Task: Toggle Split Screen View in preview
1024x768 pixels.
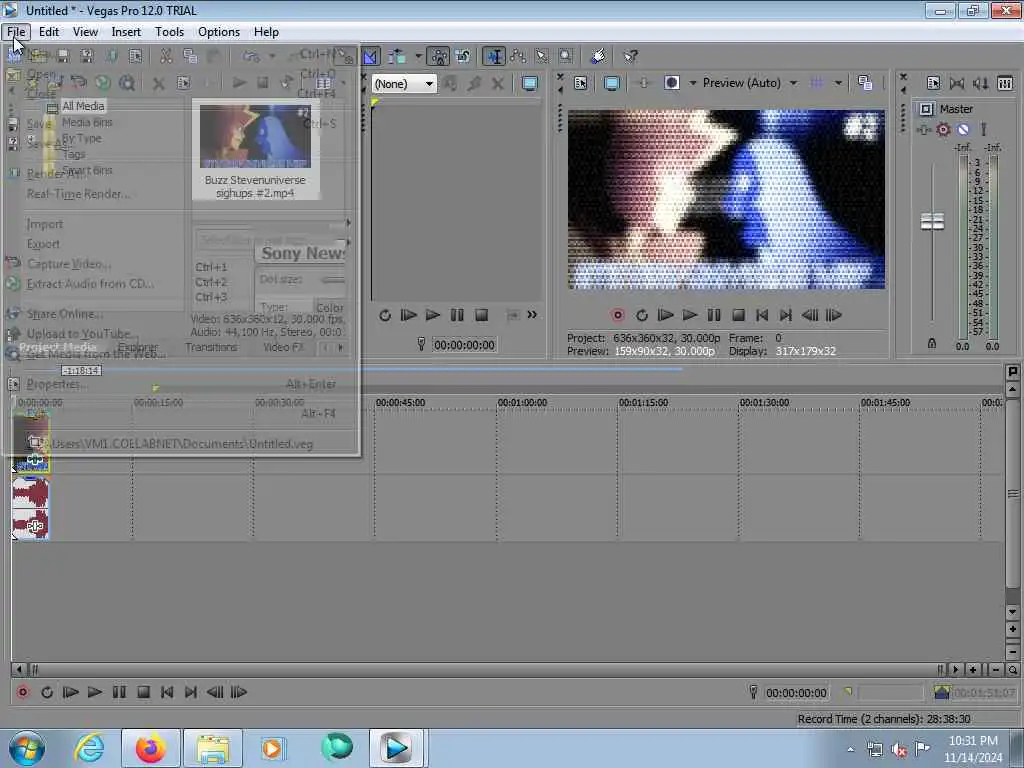Action: point(671,83)
